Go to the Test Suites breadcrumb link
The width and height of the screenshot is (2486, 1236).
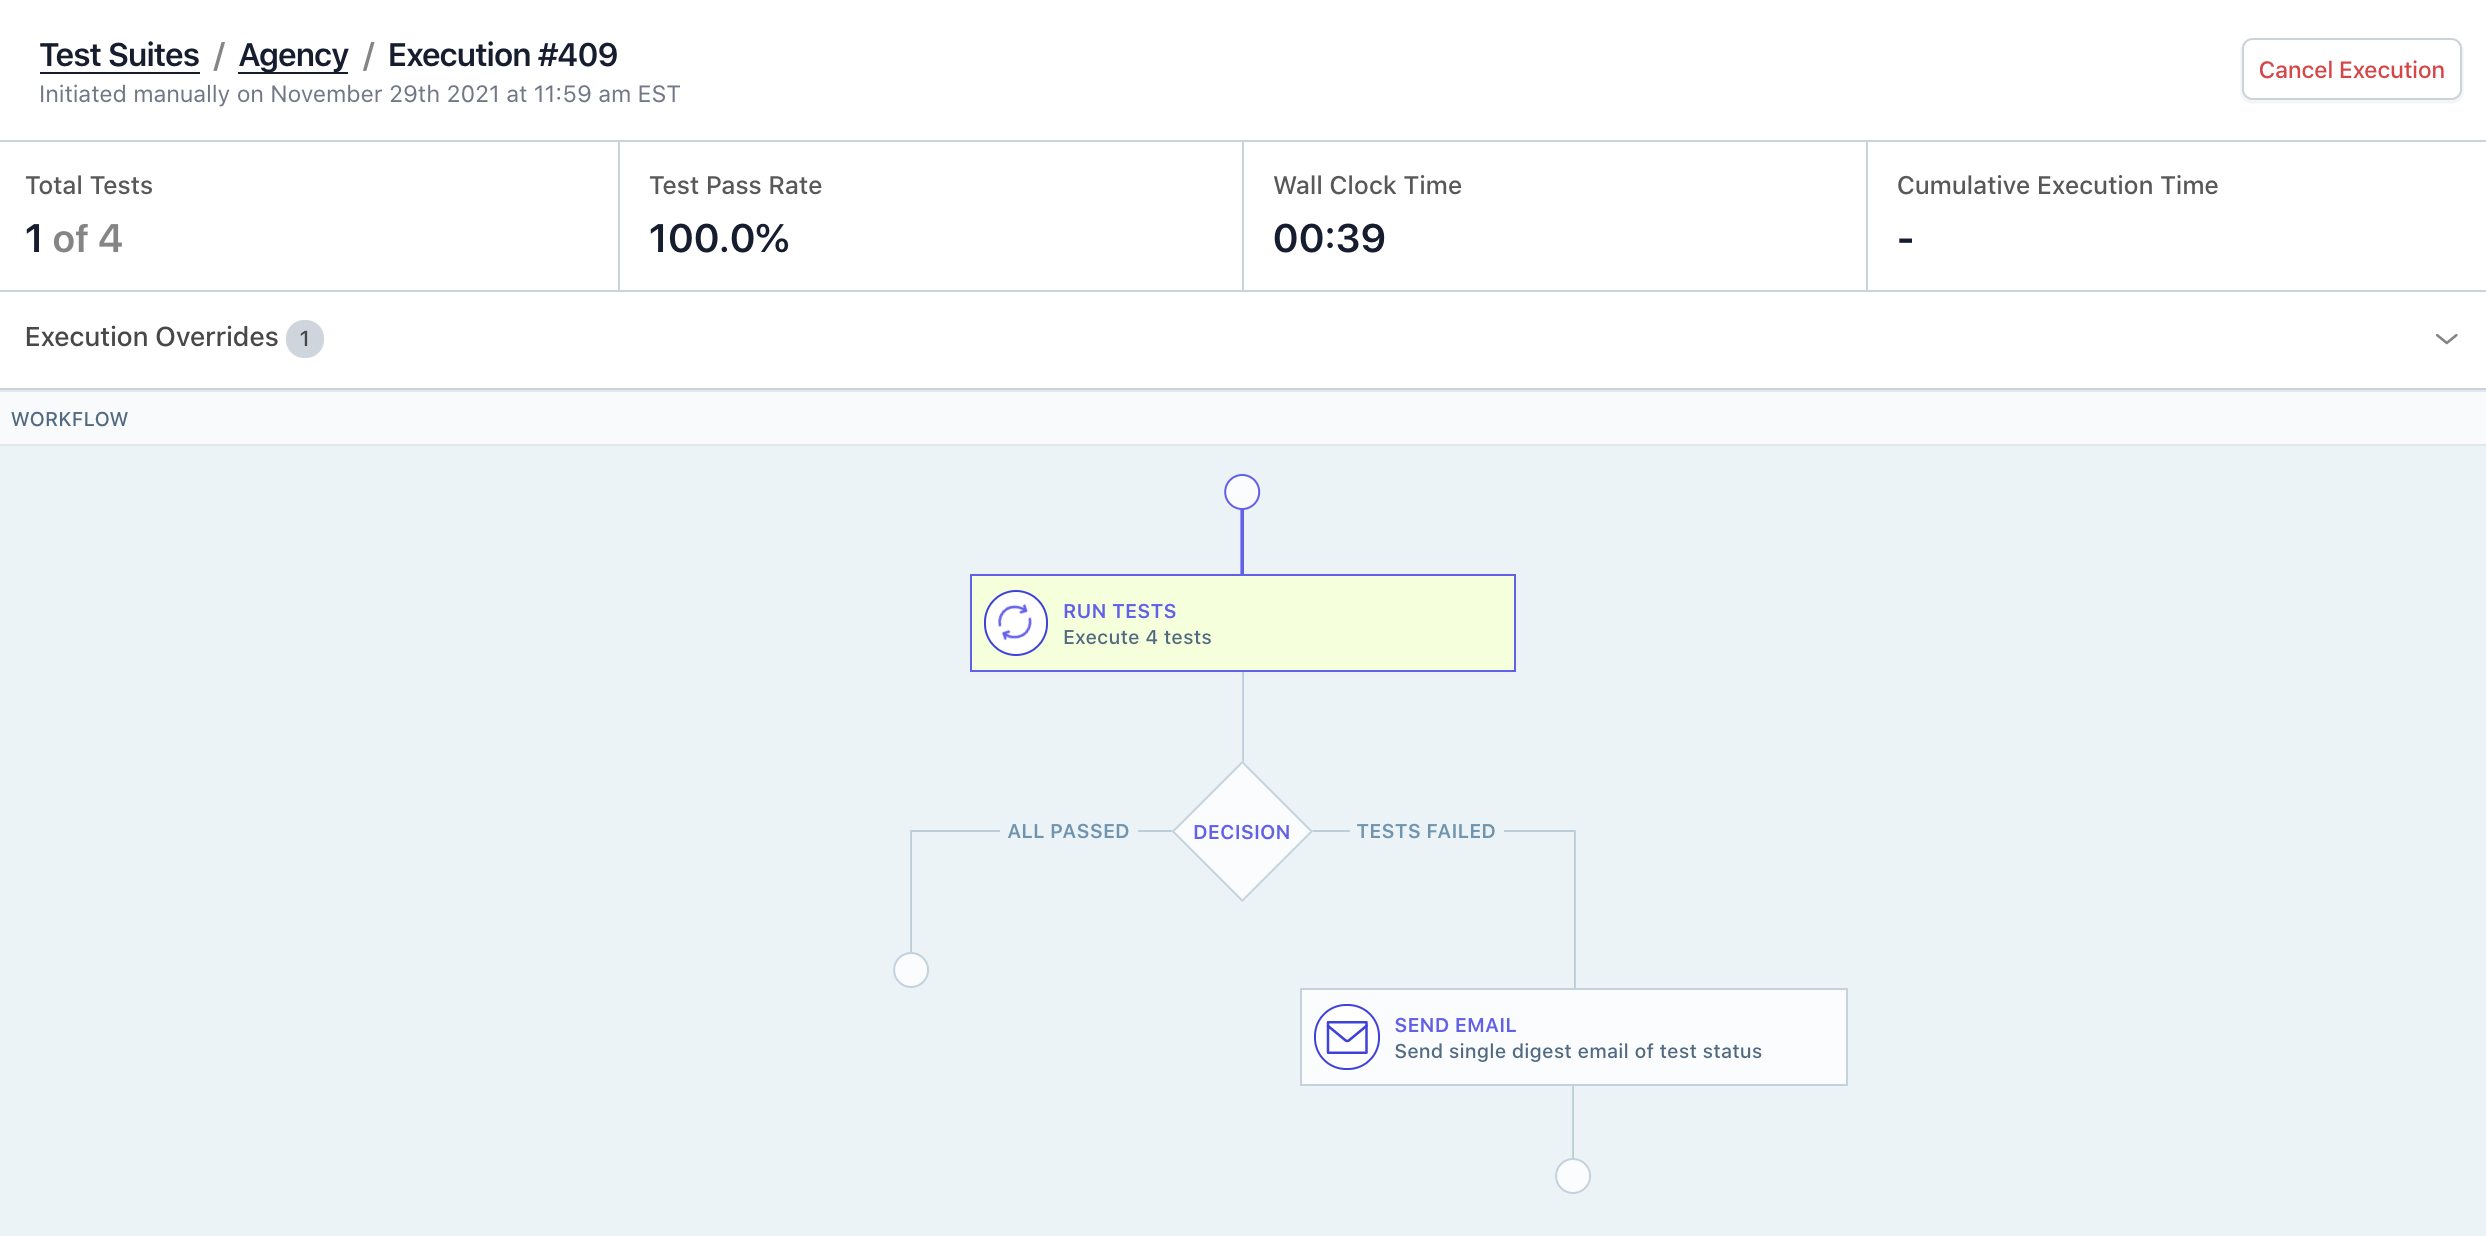(119, 55)
